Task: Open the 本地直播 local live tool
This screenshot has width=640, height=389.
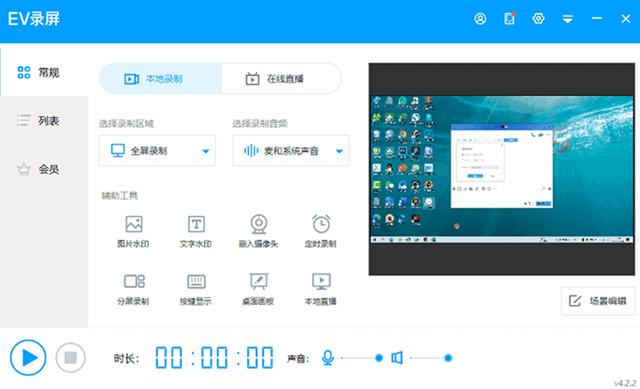Action: [321, 289]
